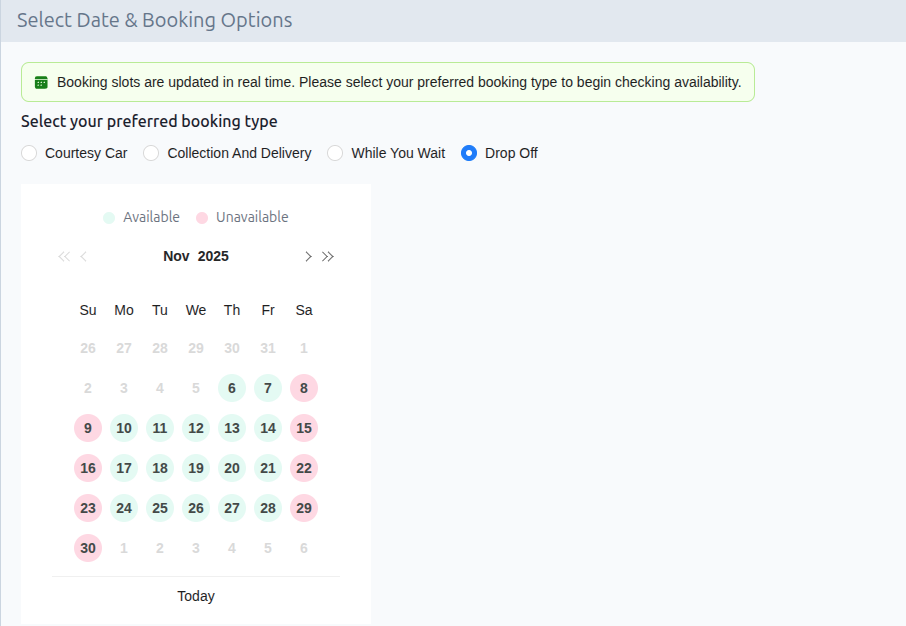Image resolution: width=906 pixels, height=626 pixels.
Task: Click the green calendar icon in notice
Action: 41,82
